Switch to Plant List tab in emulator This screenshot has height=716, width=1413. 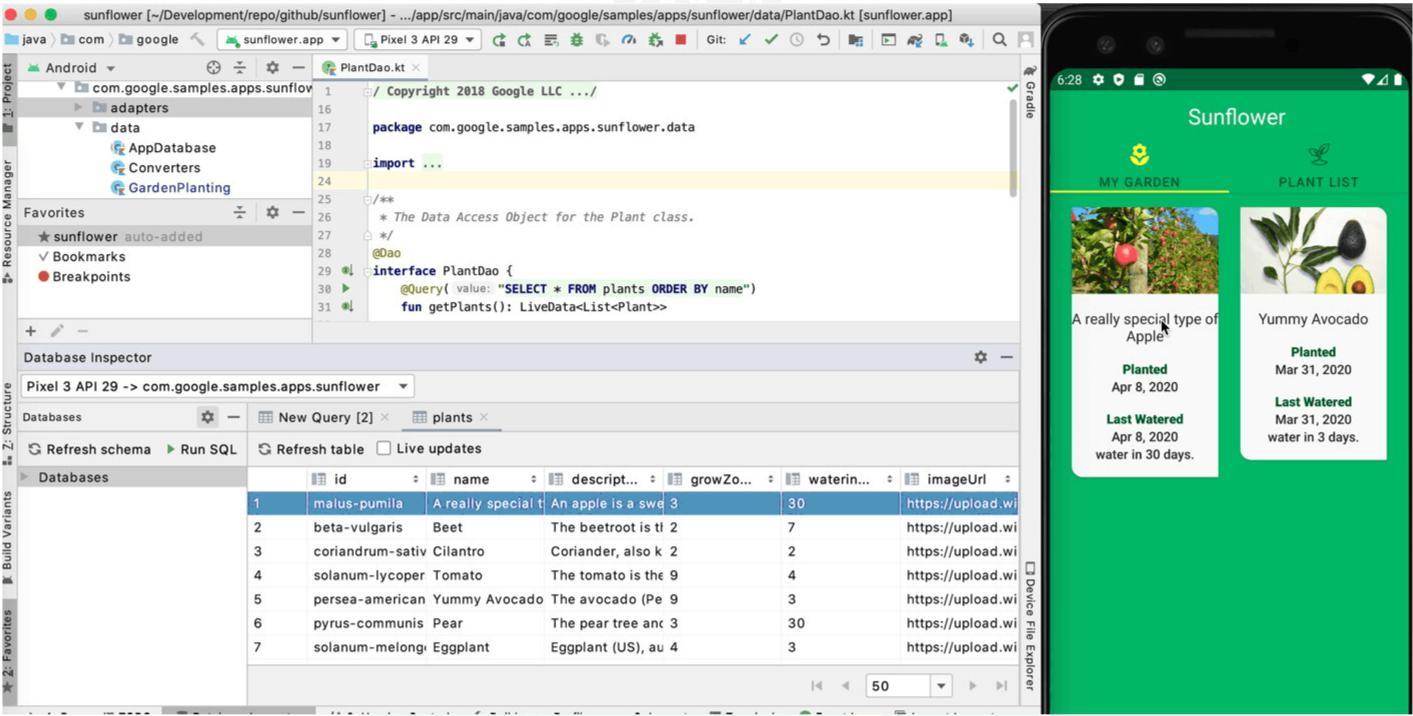1318,167
